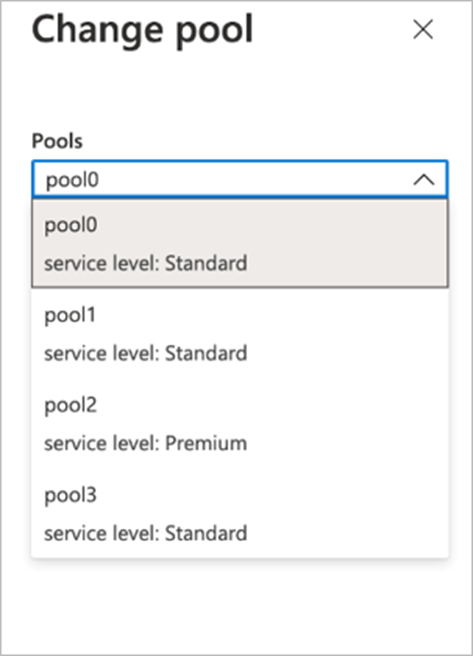
Task: Click pool1's "service level: Standard" line
Action: [x=146, y=354]
